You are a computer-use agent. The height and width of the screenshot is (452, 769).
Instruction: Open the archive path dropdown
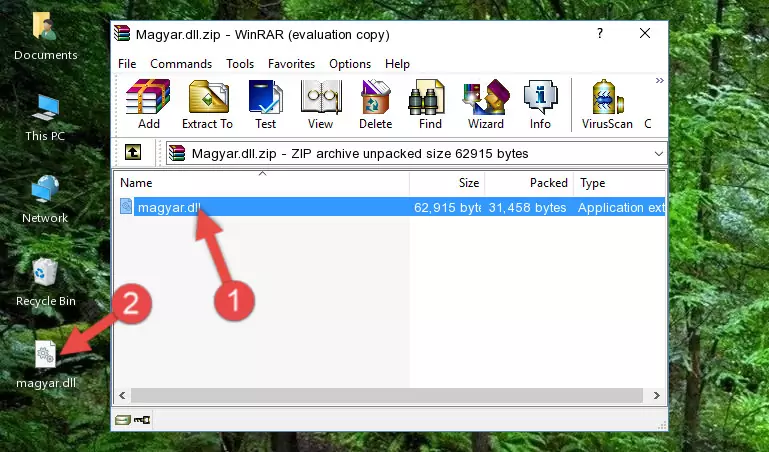click(659, 153)
